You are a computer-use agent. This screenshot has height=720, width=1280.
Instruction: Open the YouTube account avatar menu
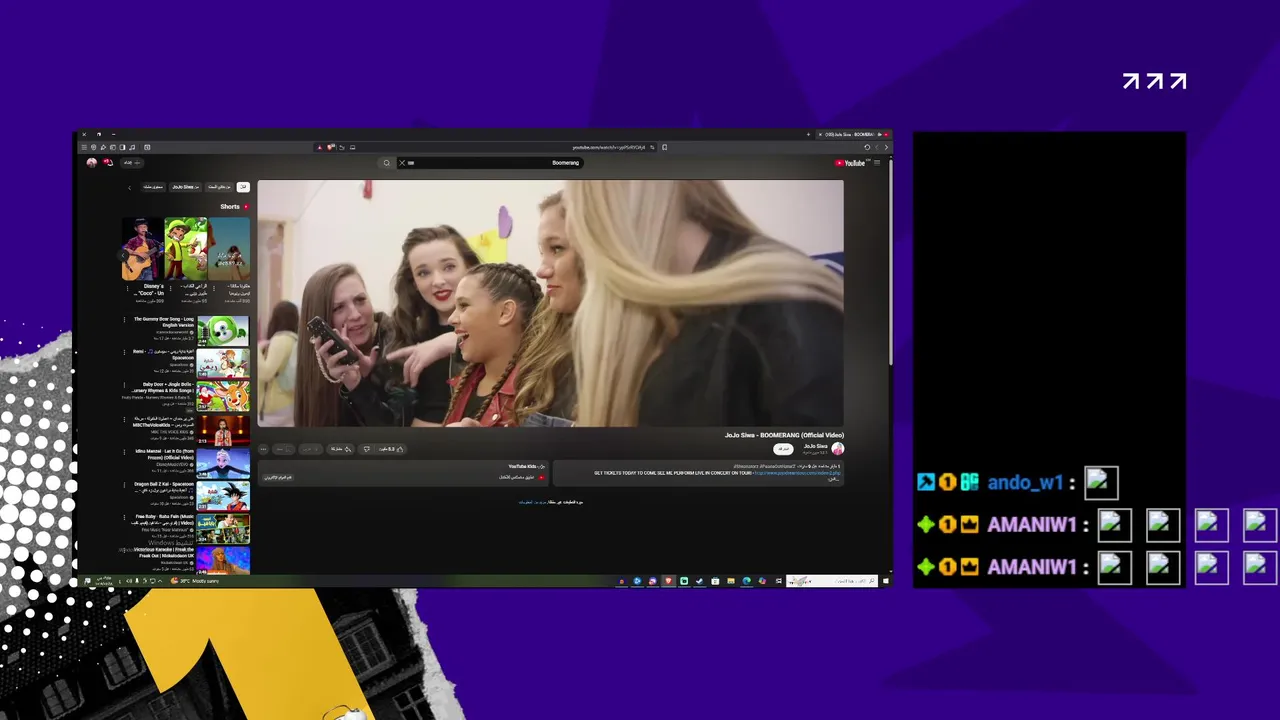tap(91, 163)
